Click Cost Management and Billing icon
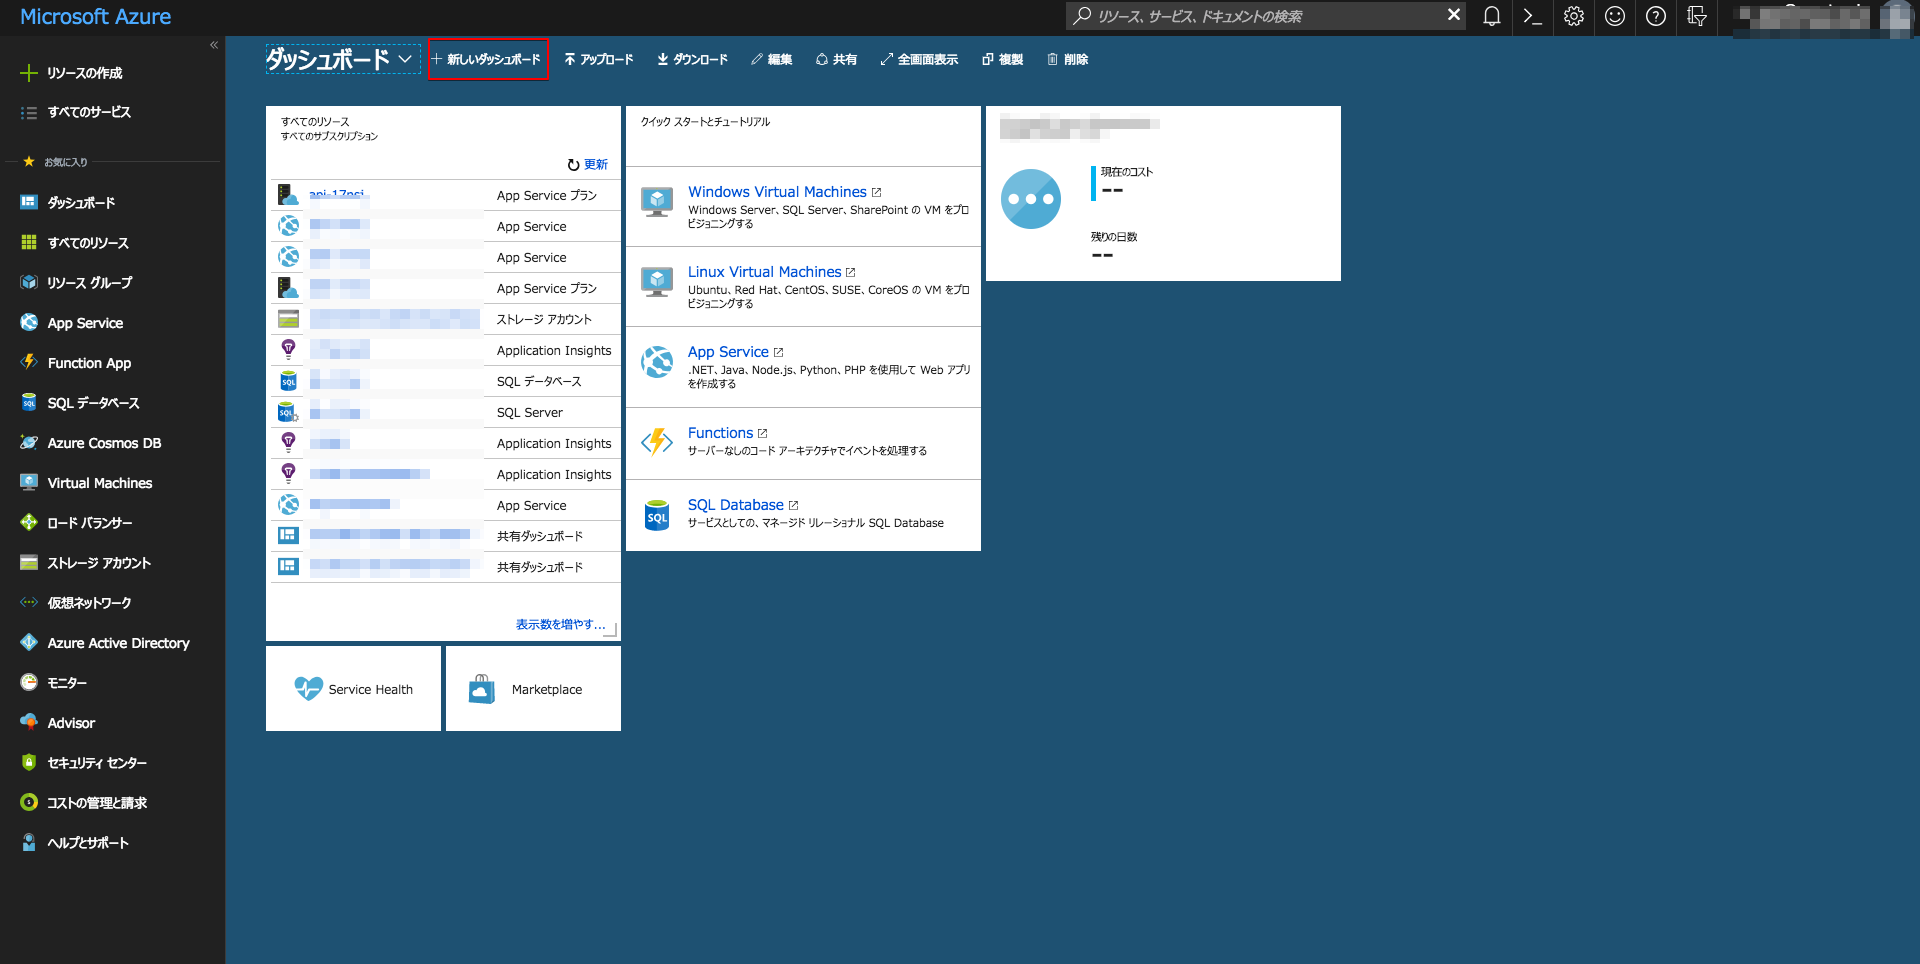Viewport: 1920px width, 964px height. pyautogui.click(x=29, y=802)
